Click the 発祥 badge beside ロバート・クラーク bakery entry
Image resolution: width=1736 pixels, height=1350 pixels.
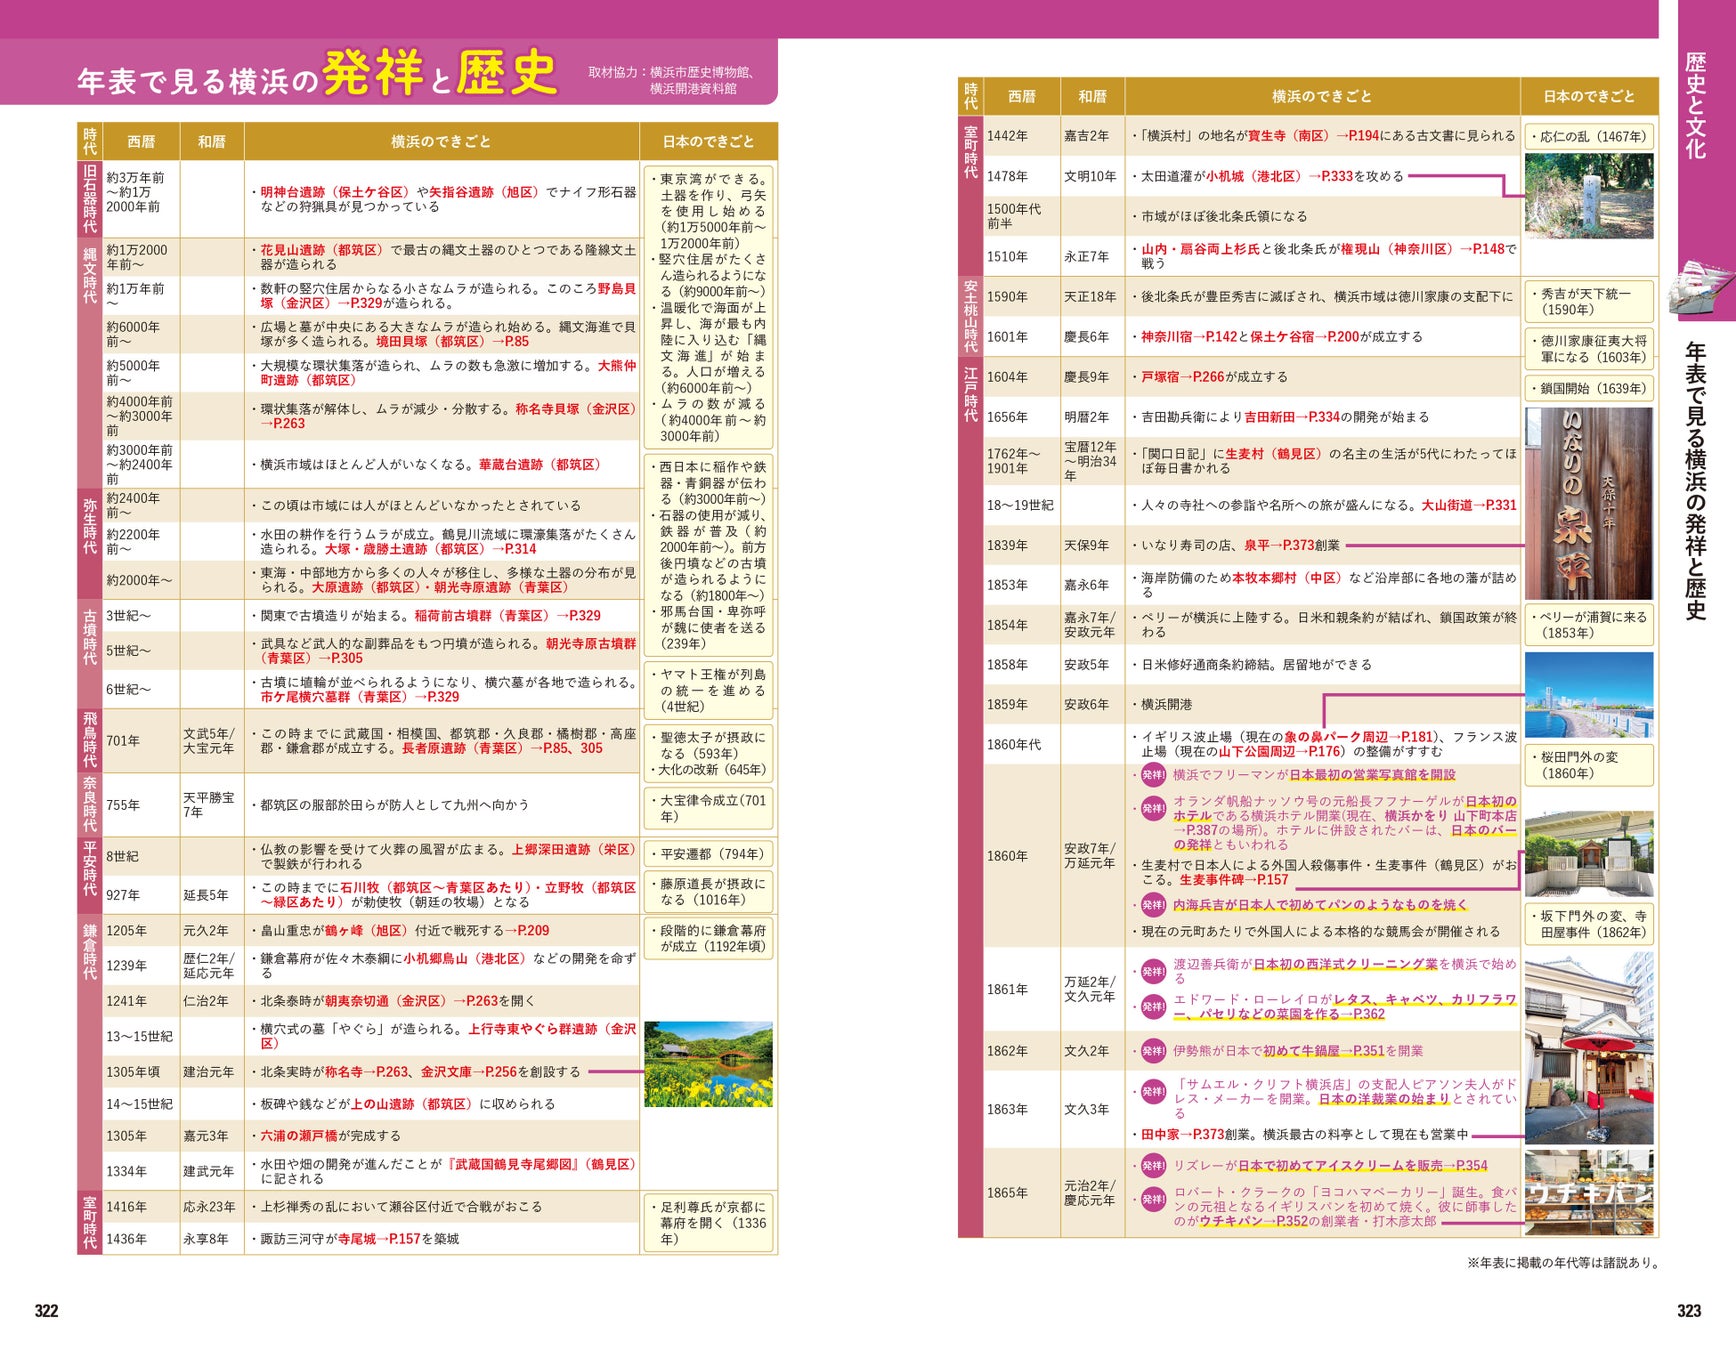[1153, 1199]
